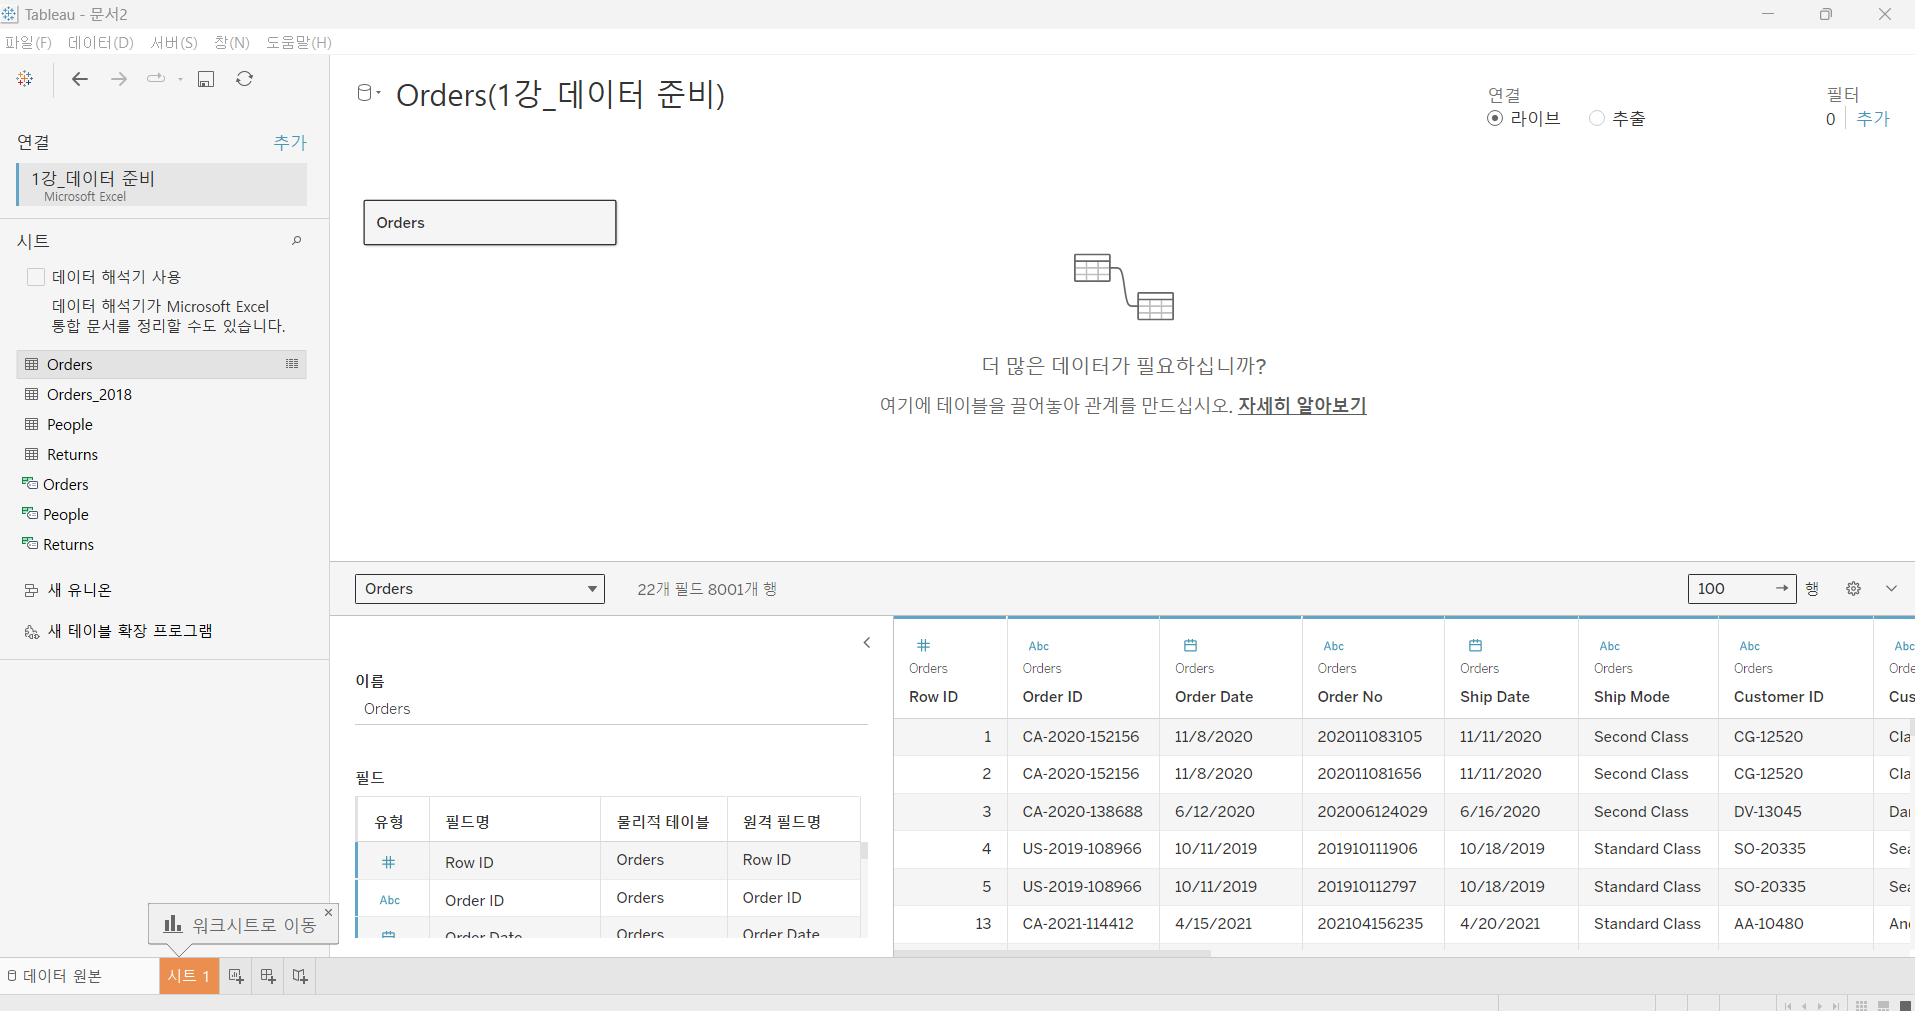Click the table name field containing Orders
Image resolution: width=1915 pixels, height=1011 pixels.
click(x=611, y=709)
